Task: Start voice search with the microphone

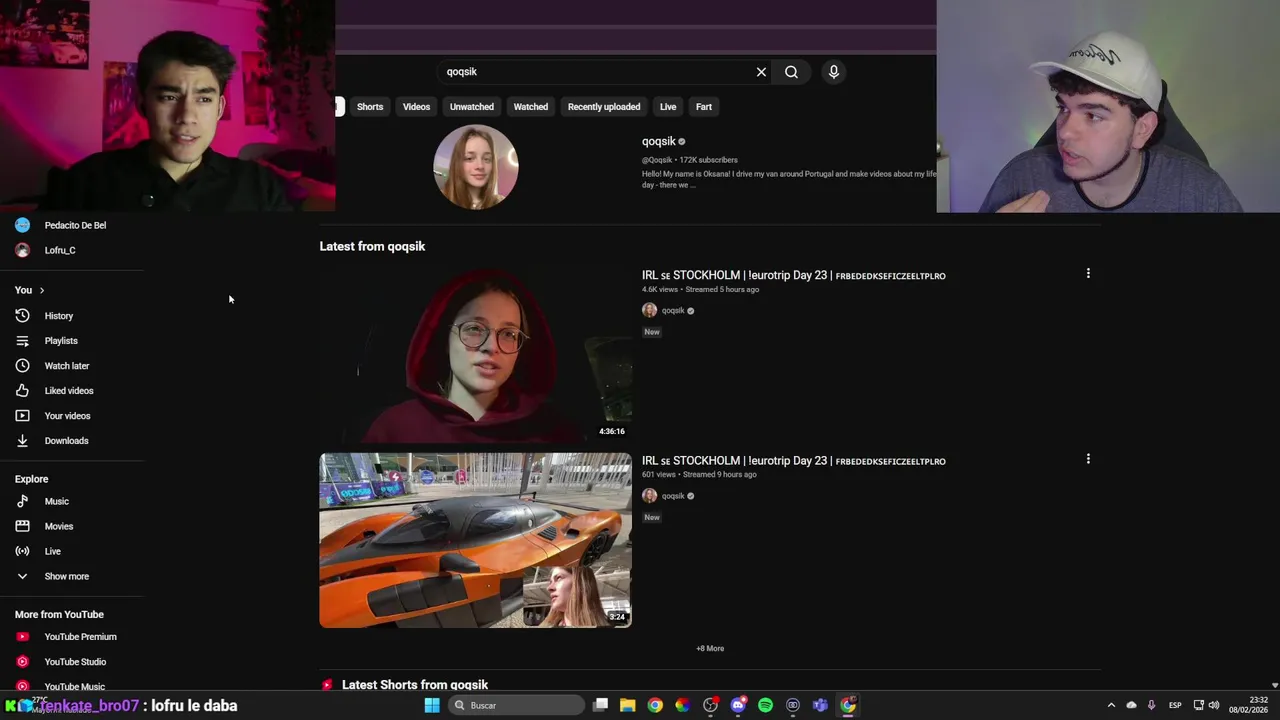Action: pos(833,72)
